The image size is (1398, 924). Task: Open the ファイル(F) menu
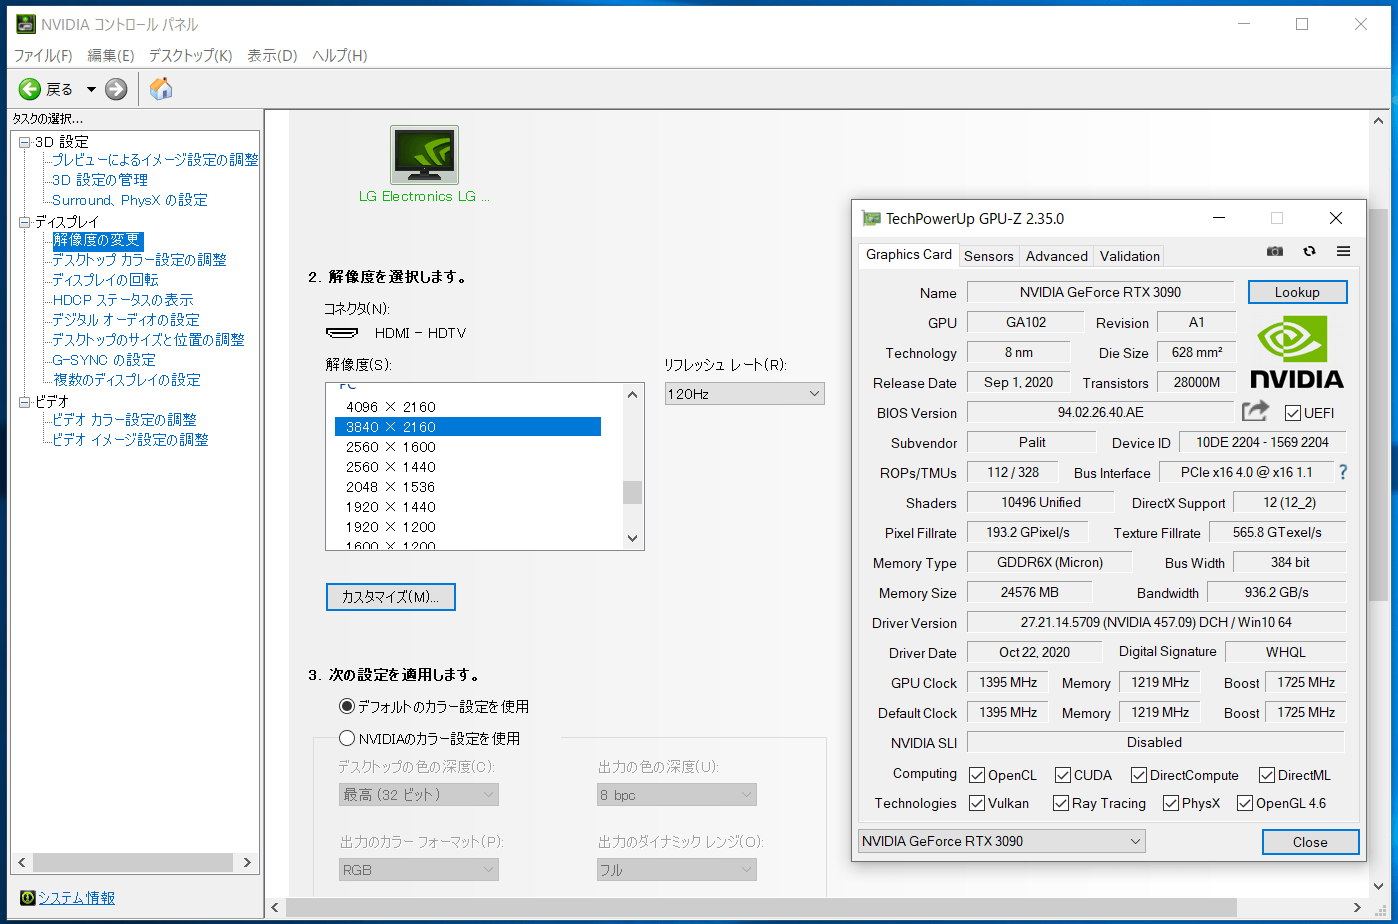[x=43, y=56]
